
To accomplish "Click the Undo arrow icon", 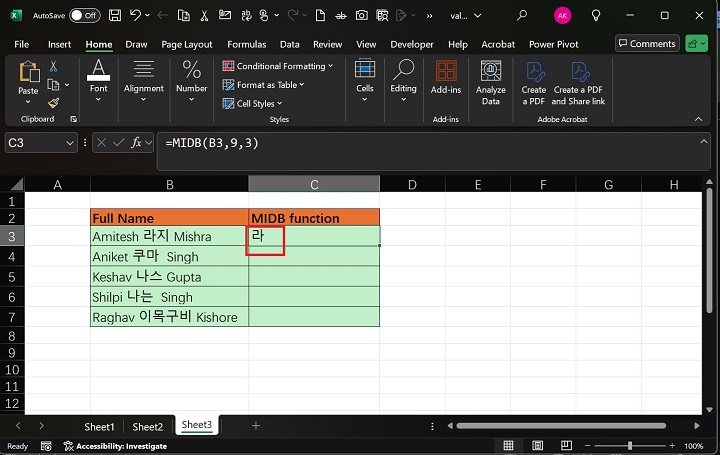I will (137, 16).
